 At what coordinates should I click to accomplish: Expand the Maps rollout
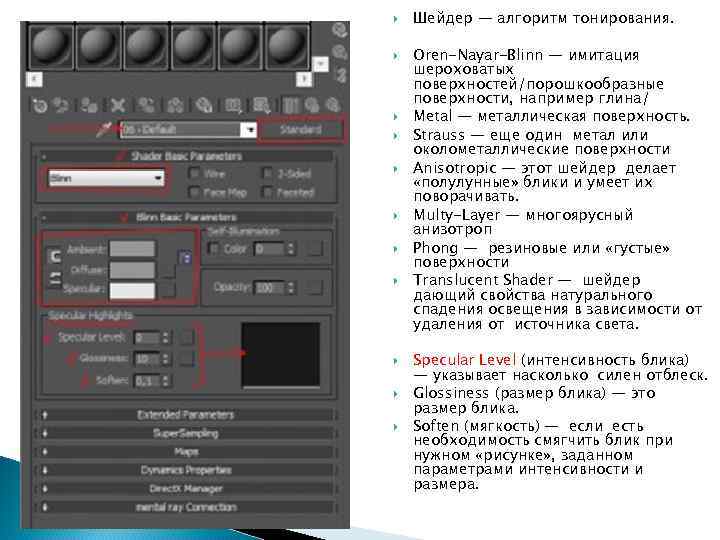(186, 452)
